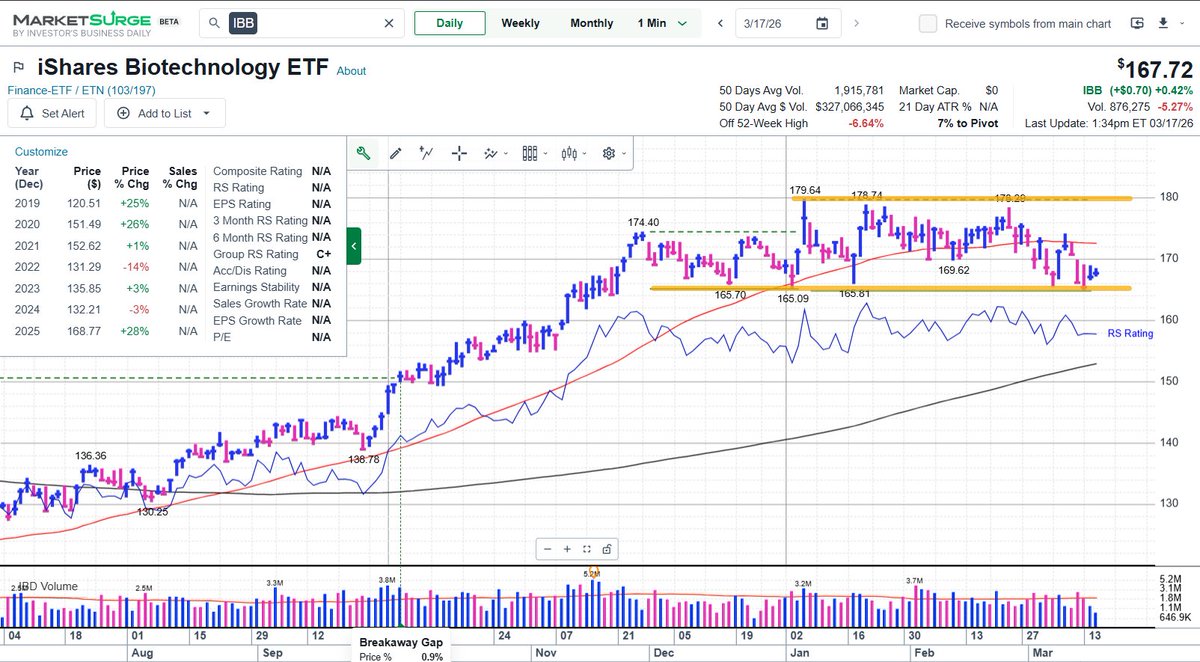Click the Set Alert button
1200x662 pixels.
coord(53,113)
